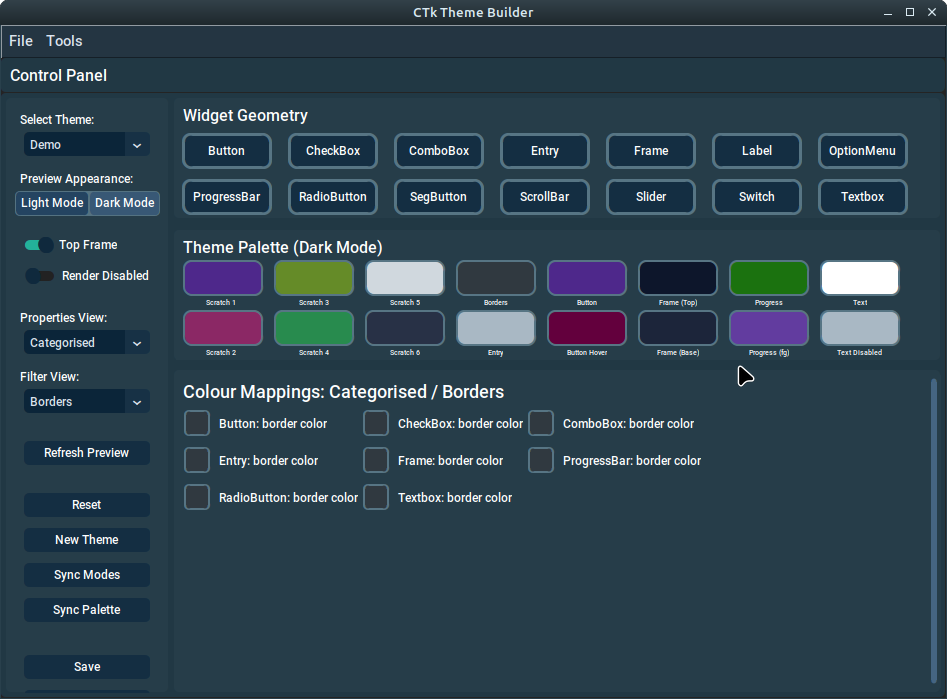
Task: Open the File menu
Action: click(20, 41)
